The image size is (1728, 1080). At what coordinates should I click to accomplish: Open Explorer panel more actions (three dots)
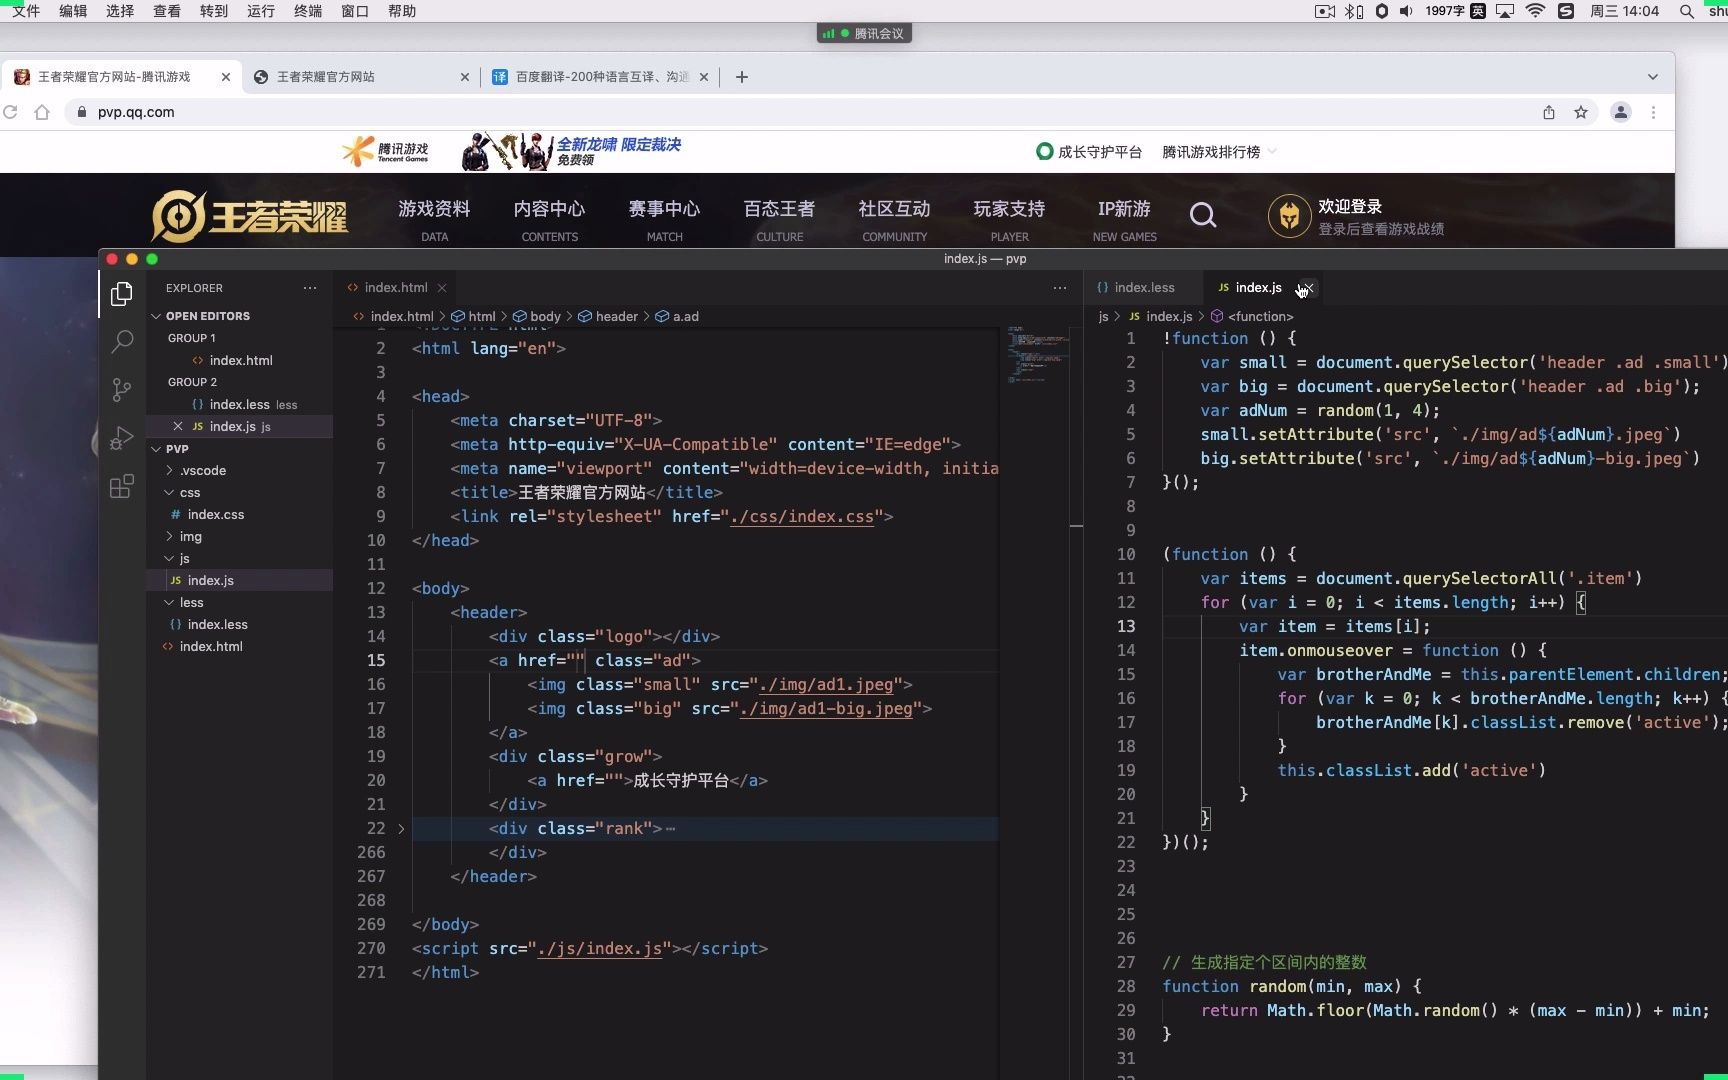click(310, 288)
